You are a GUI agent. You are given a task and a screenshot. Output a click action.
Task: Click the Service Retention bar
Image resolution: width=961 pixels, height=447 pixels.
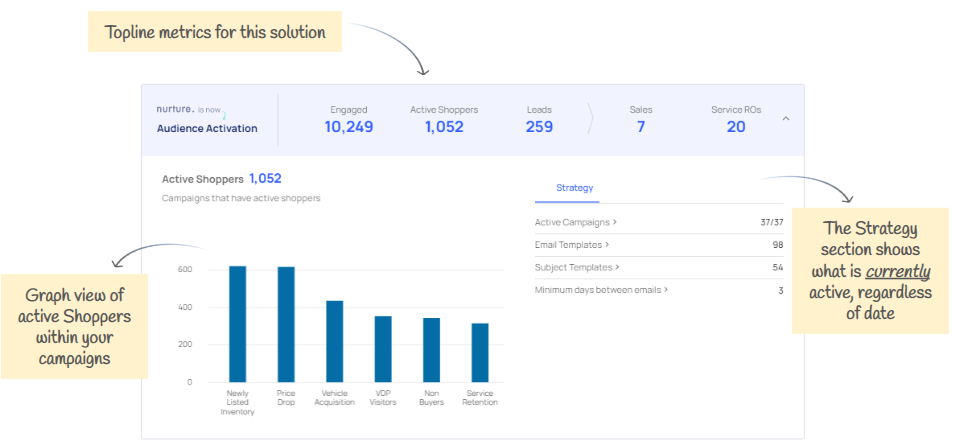[480, 352]
